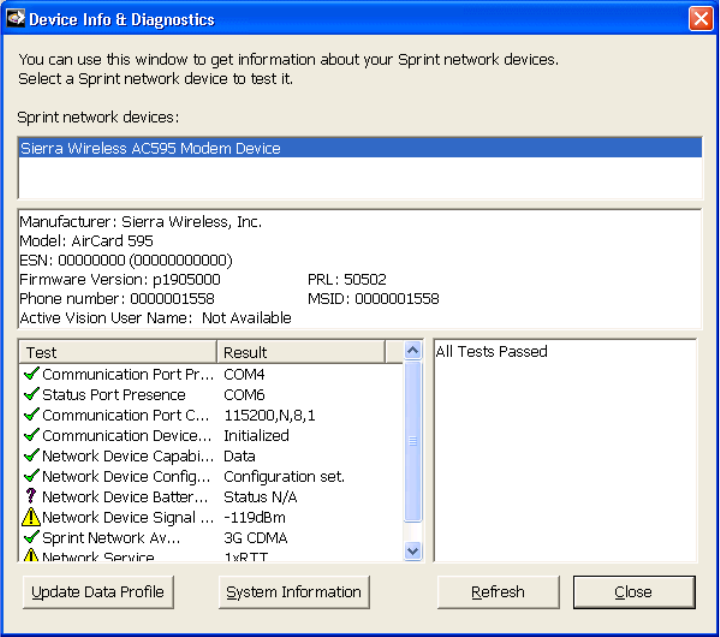This screenshot has width=720, height=637.
Task: Click checkmark icon for Communication Device row
Action: (31, 436)
